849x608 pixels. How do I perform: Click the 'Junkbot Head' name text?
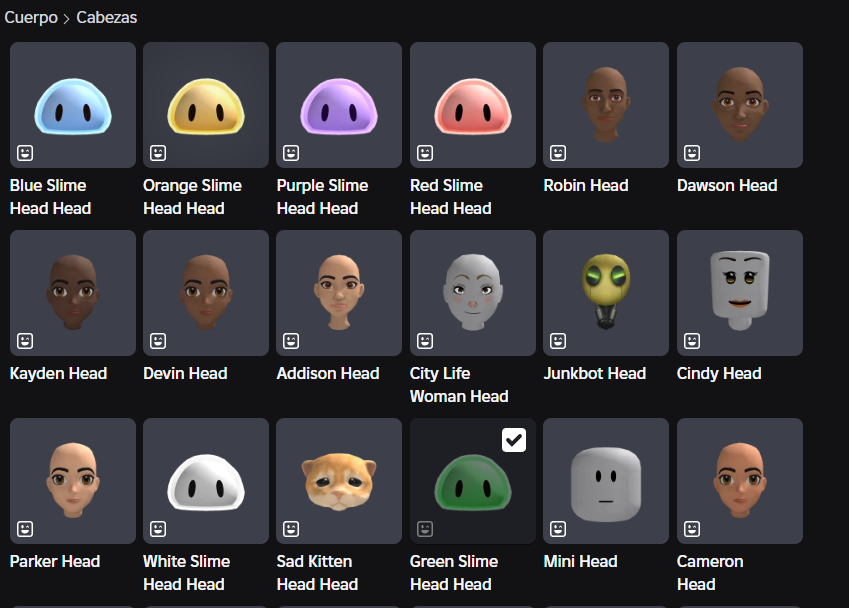595,373
